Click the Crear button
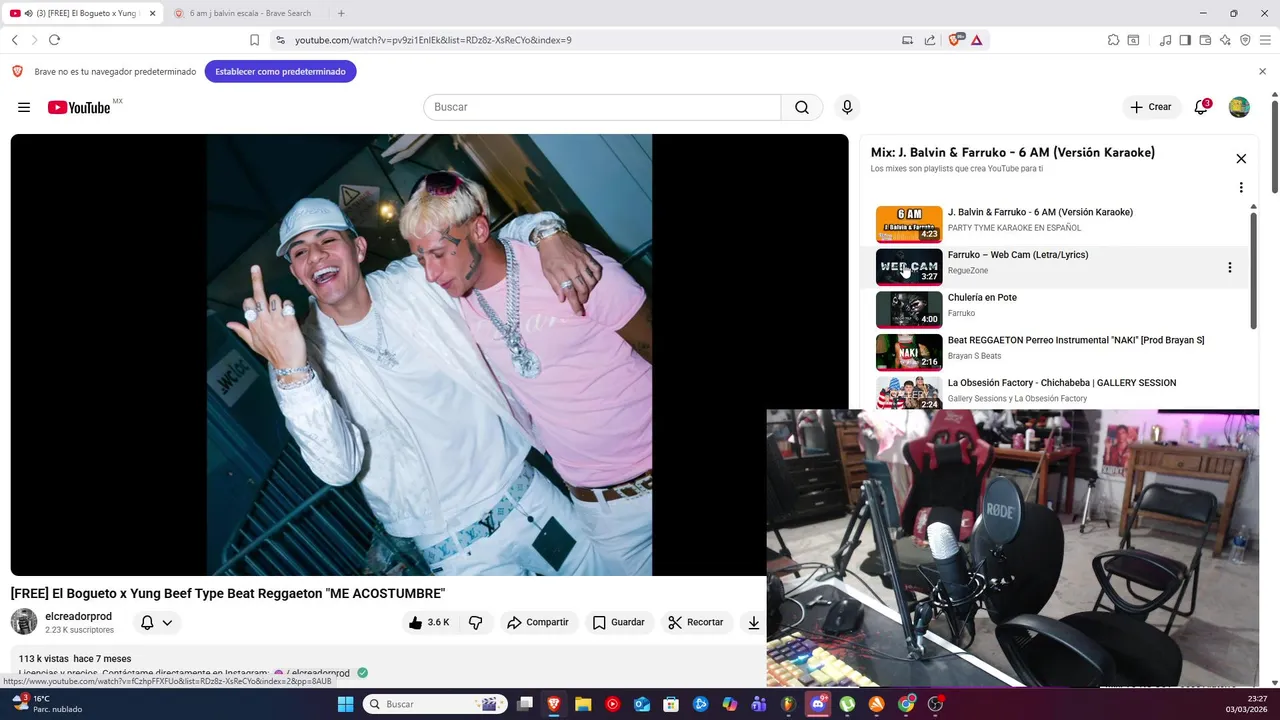 1151,107
